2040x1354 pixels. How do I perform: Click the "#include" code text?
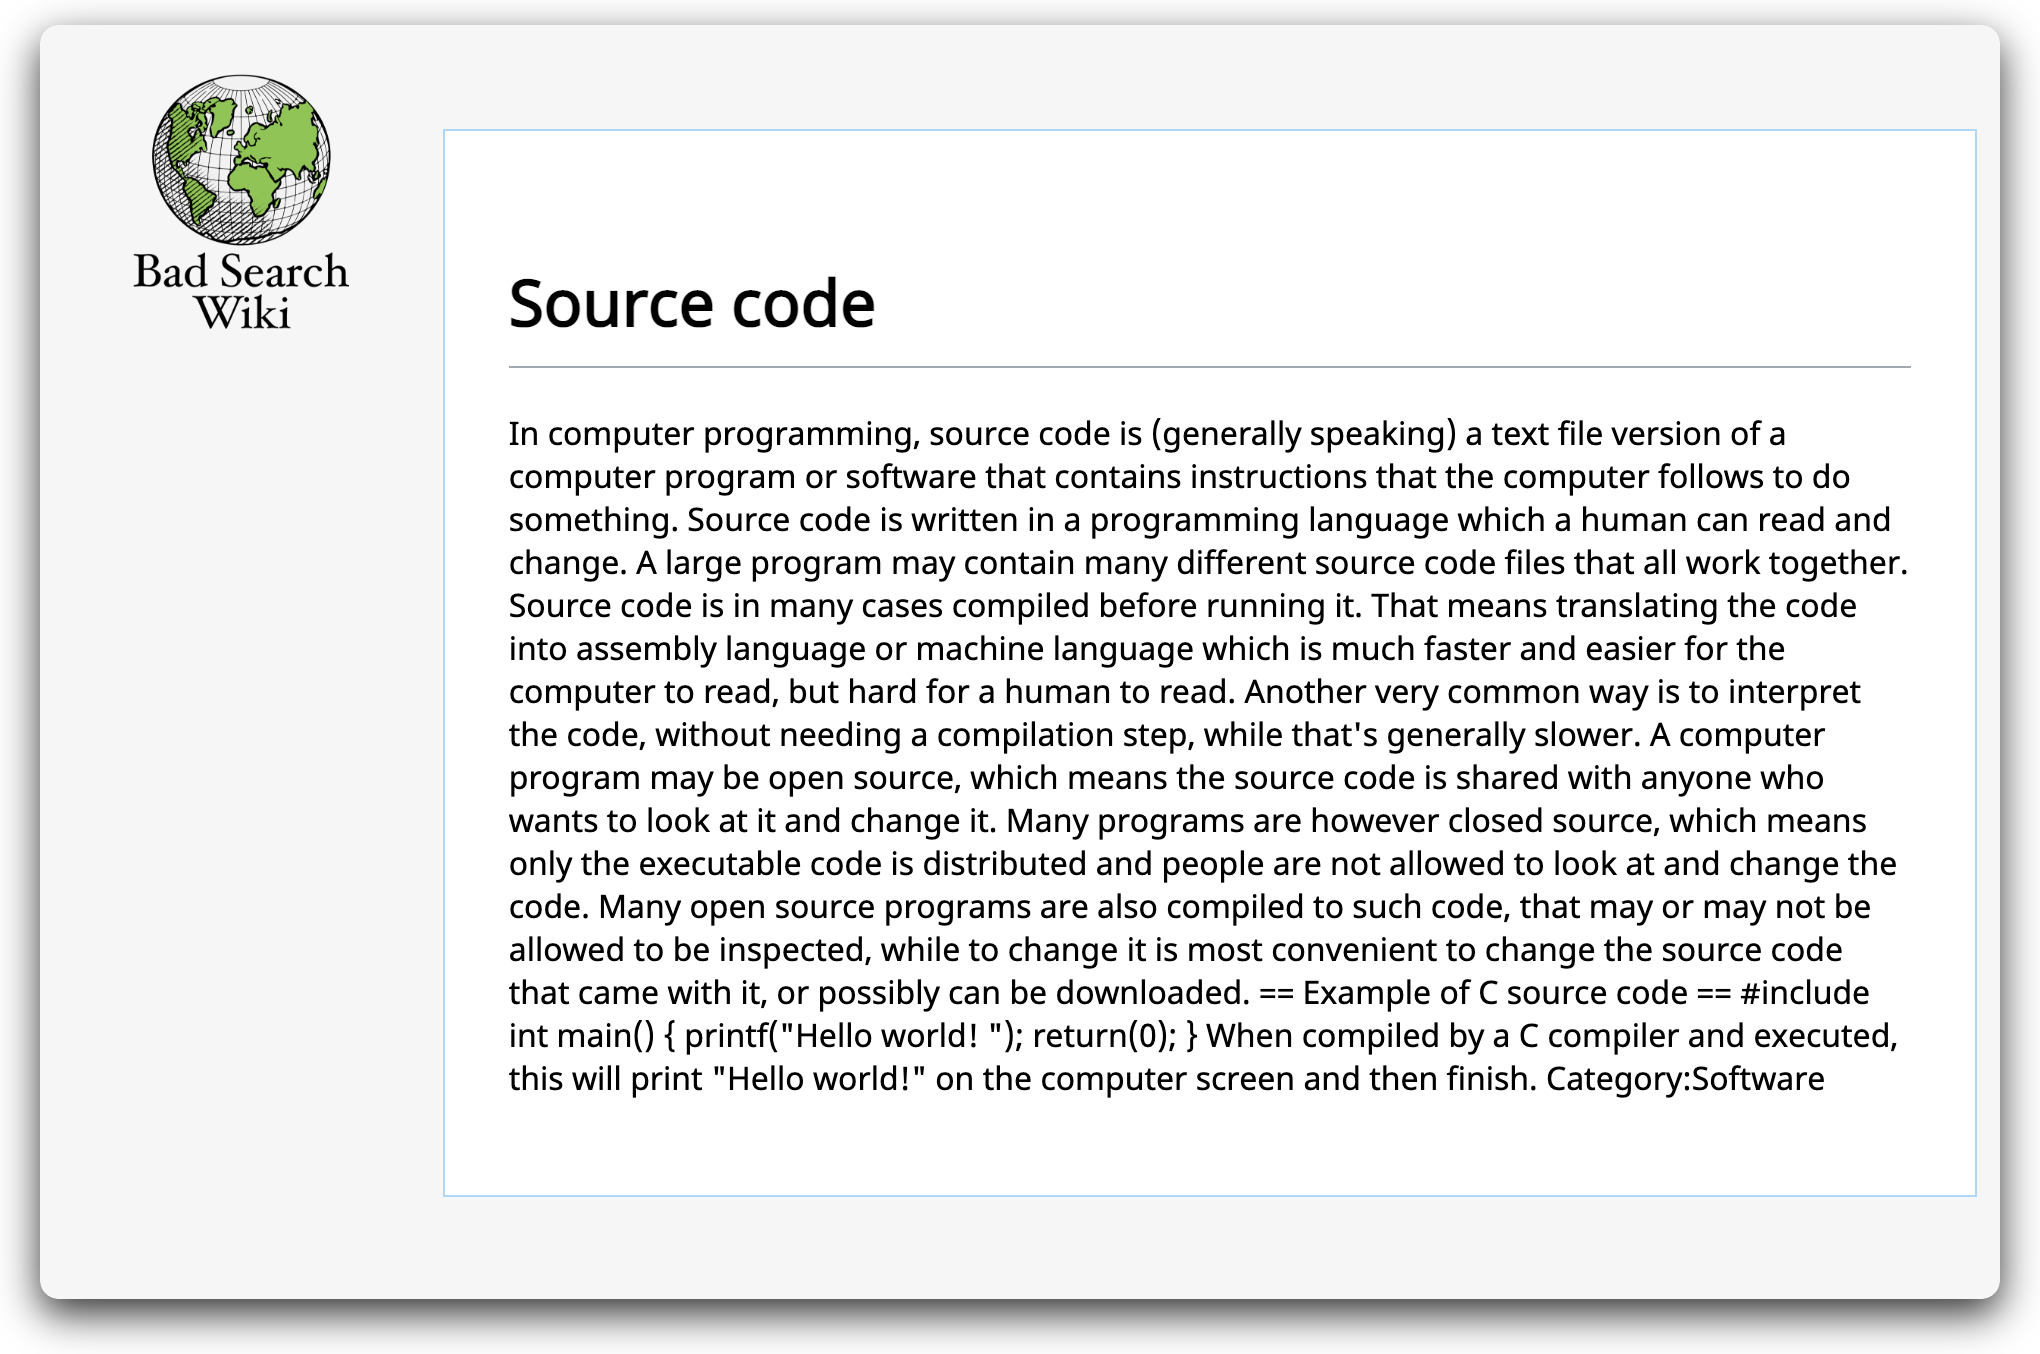pyautogui.click(x=1804, y=993)
